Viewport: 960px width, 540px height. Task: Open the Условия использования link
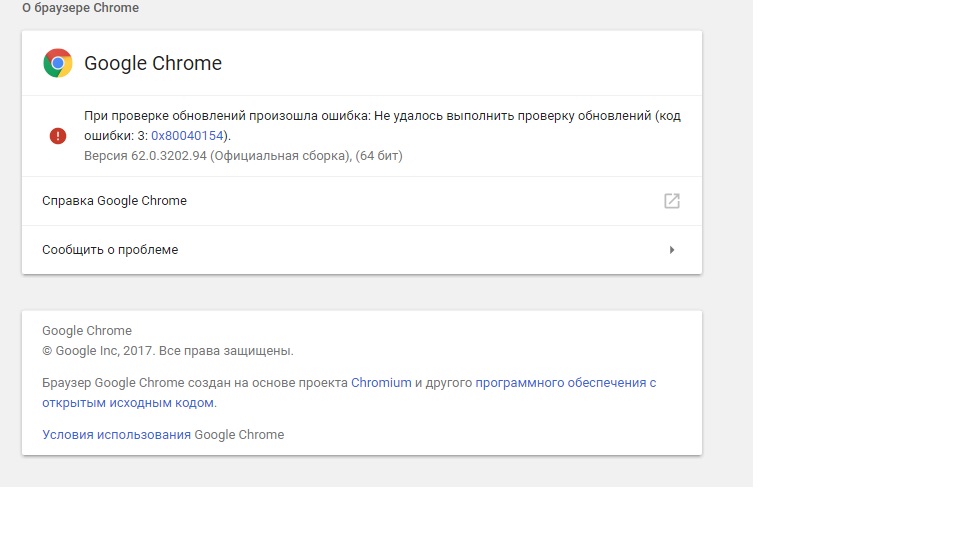pyautogui.click(x=116, y=435)
